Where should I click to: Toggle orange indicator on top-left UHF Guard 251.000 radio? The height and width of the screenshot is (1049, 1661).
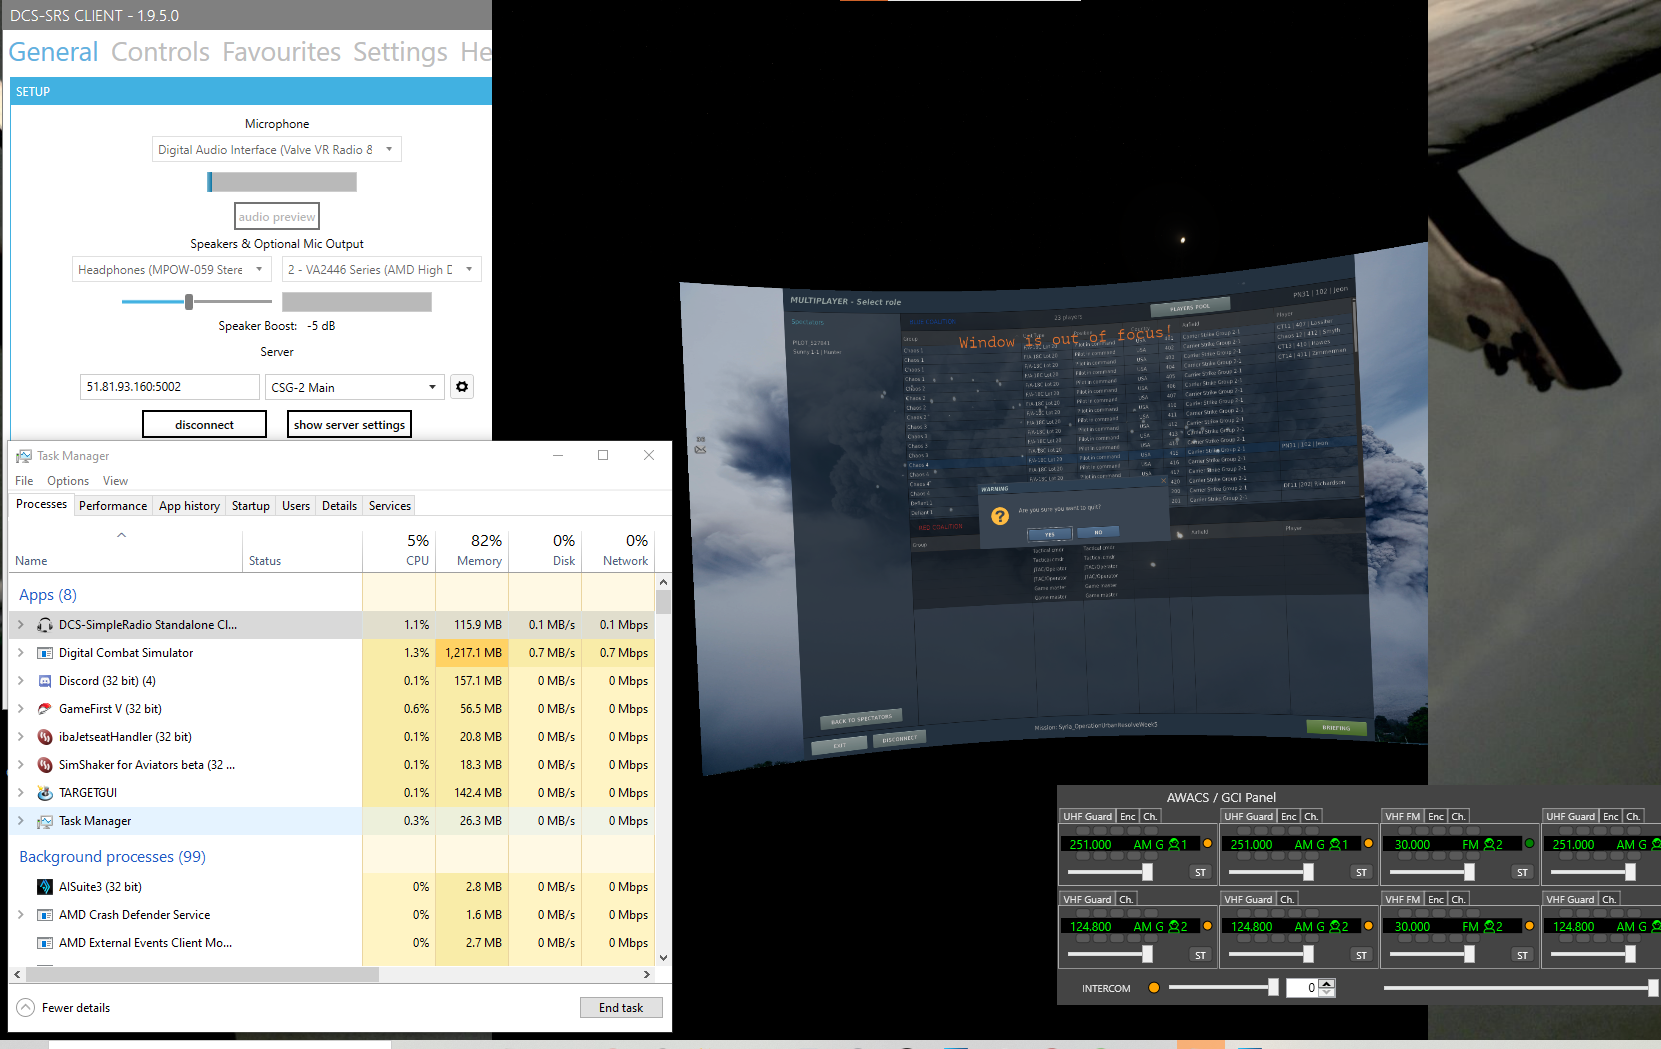coord(1207,844)
